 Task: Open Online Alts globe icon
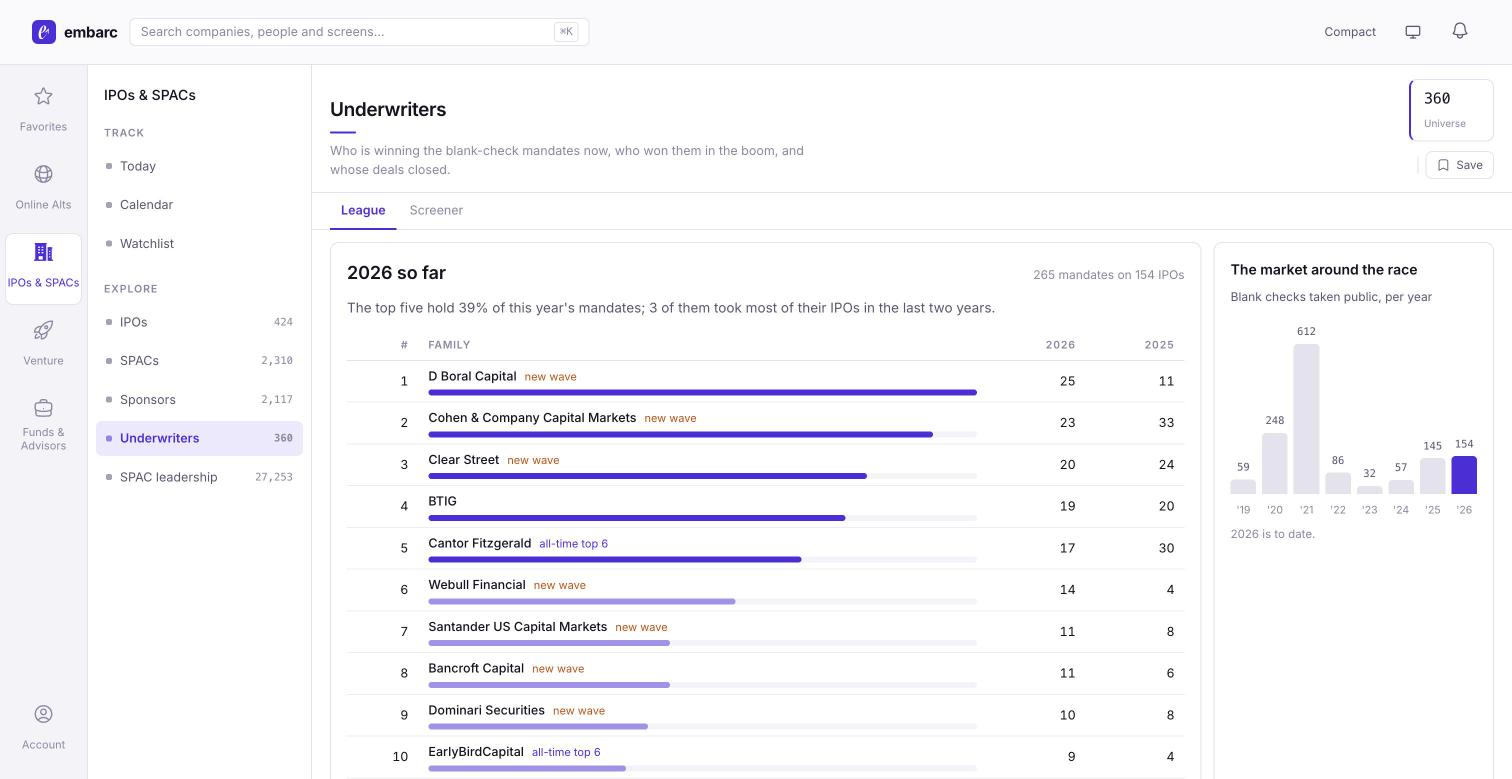pos(43,174)
